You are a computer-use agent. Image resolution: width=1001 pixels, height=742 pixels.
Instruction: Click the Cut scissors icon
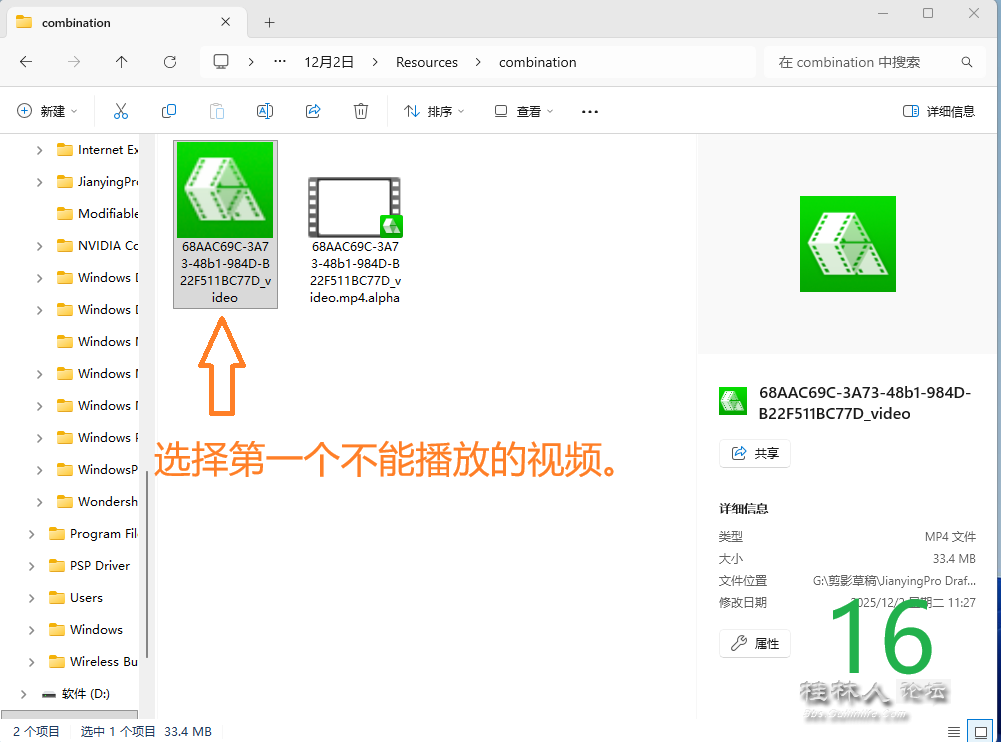pos(121,111)
